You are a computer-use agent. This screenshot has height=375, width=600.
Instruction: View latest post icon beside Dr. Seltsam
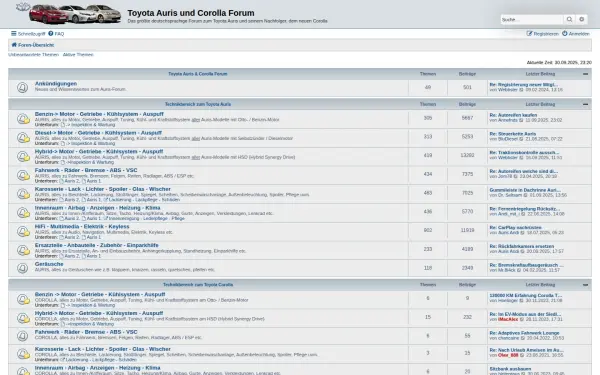tap(525, 195)
